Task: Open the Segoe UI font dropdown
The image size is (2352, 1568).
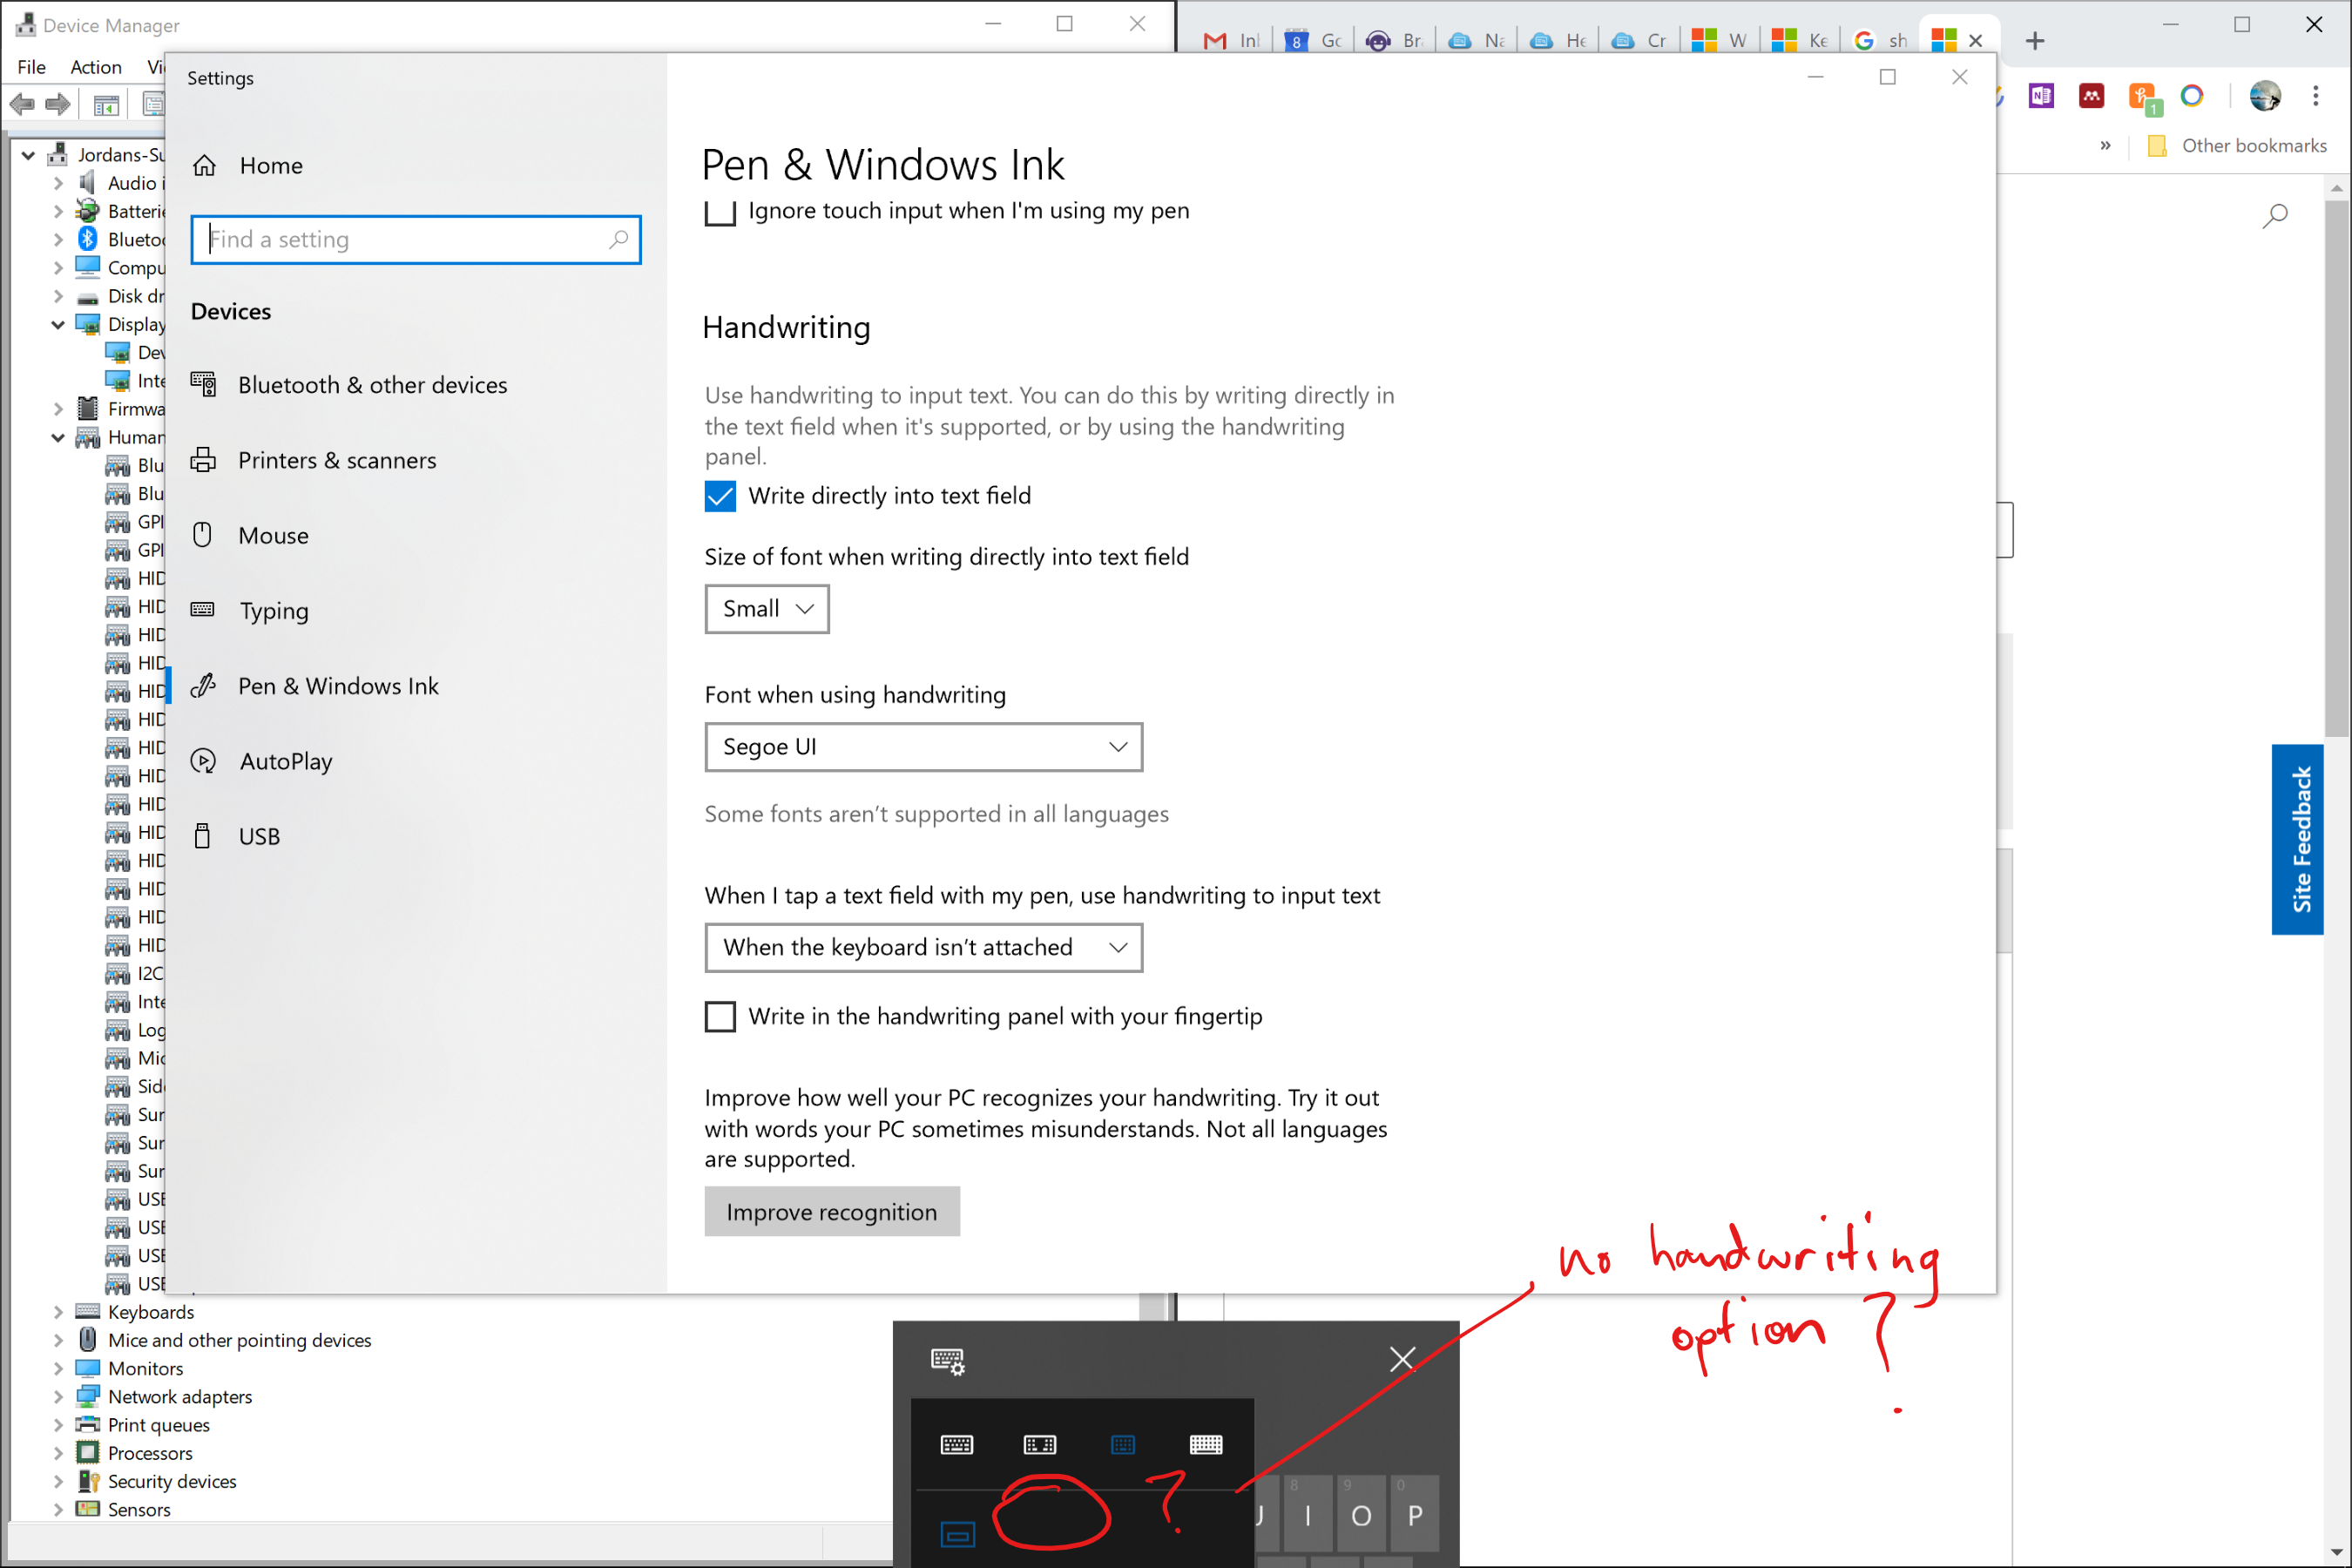Action: (x=922, y=747)
